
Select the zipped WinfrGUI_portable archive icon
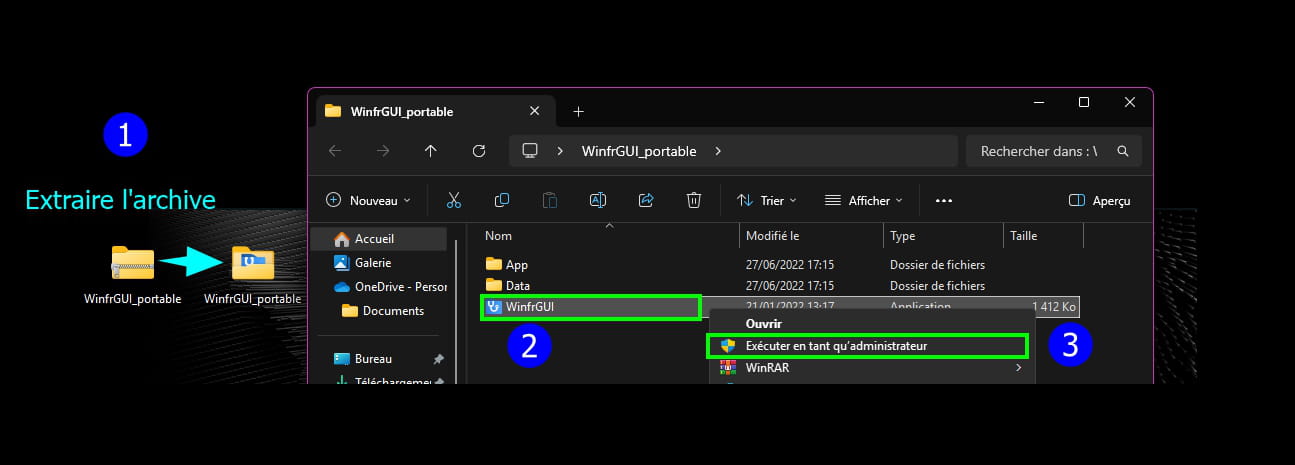tap(132, 264)
